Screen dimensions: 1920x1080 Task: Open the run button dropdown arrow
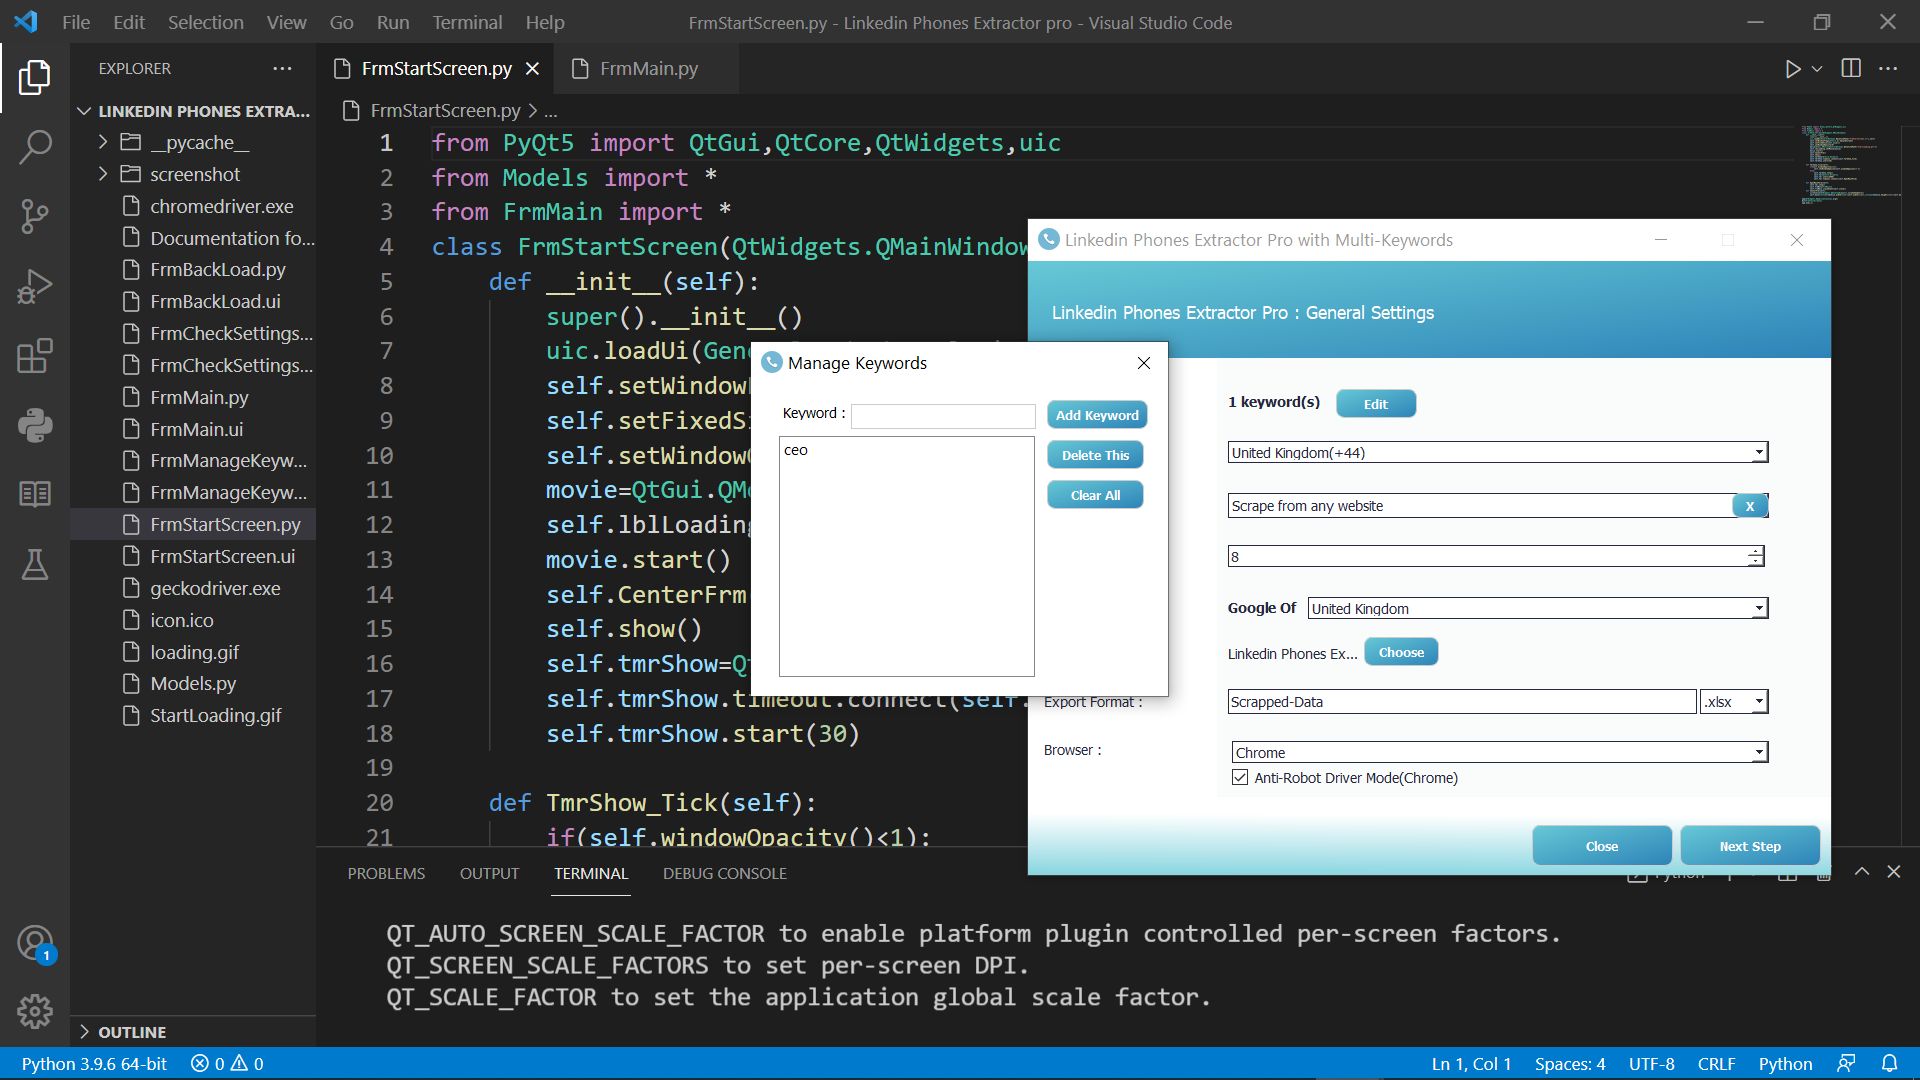1817,69
